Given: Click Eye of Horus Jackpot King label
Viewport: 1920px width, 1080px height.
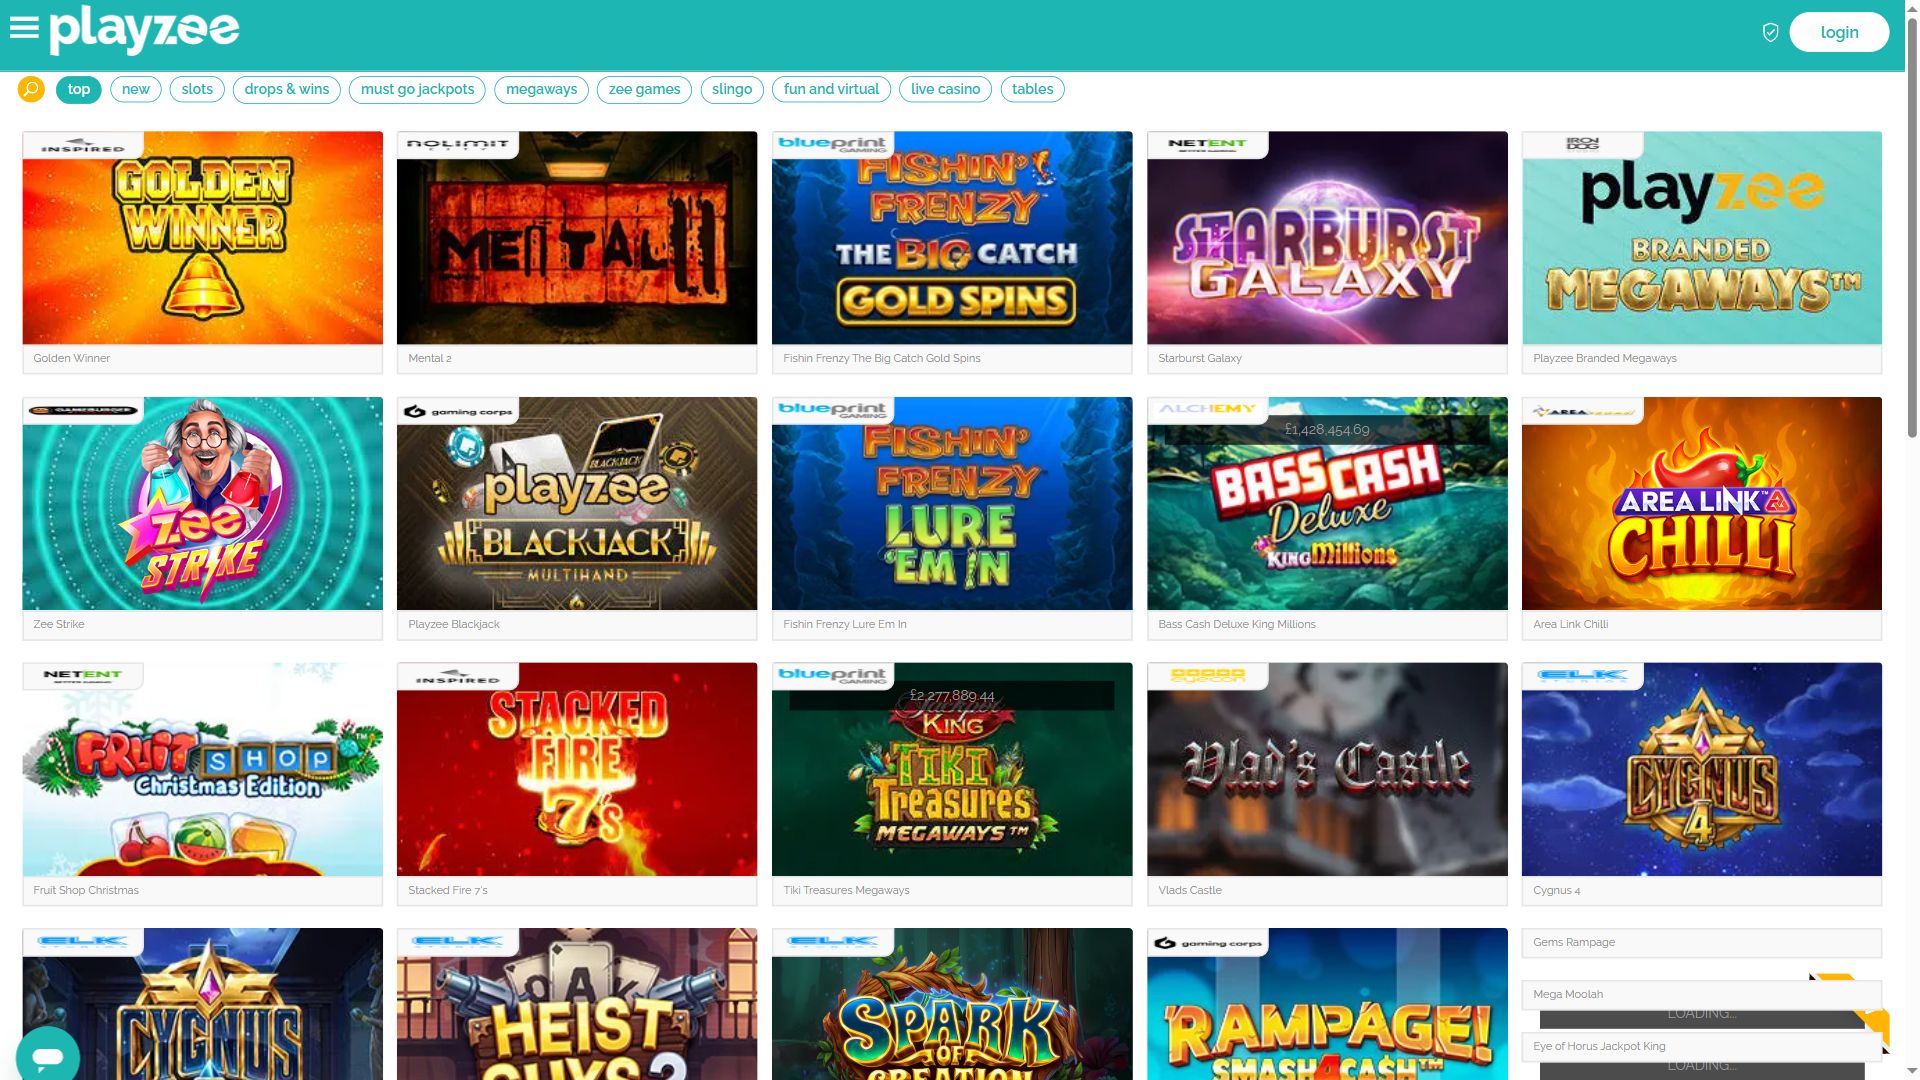Looking at the screenshot, I should coord(1599,1046).
